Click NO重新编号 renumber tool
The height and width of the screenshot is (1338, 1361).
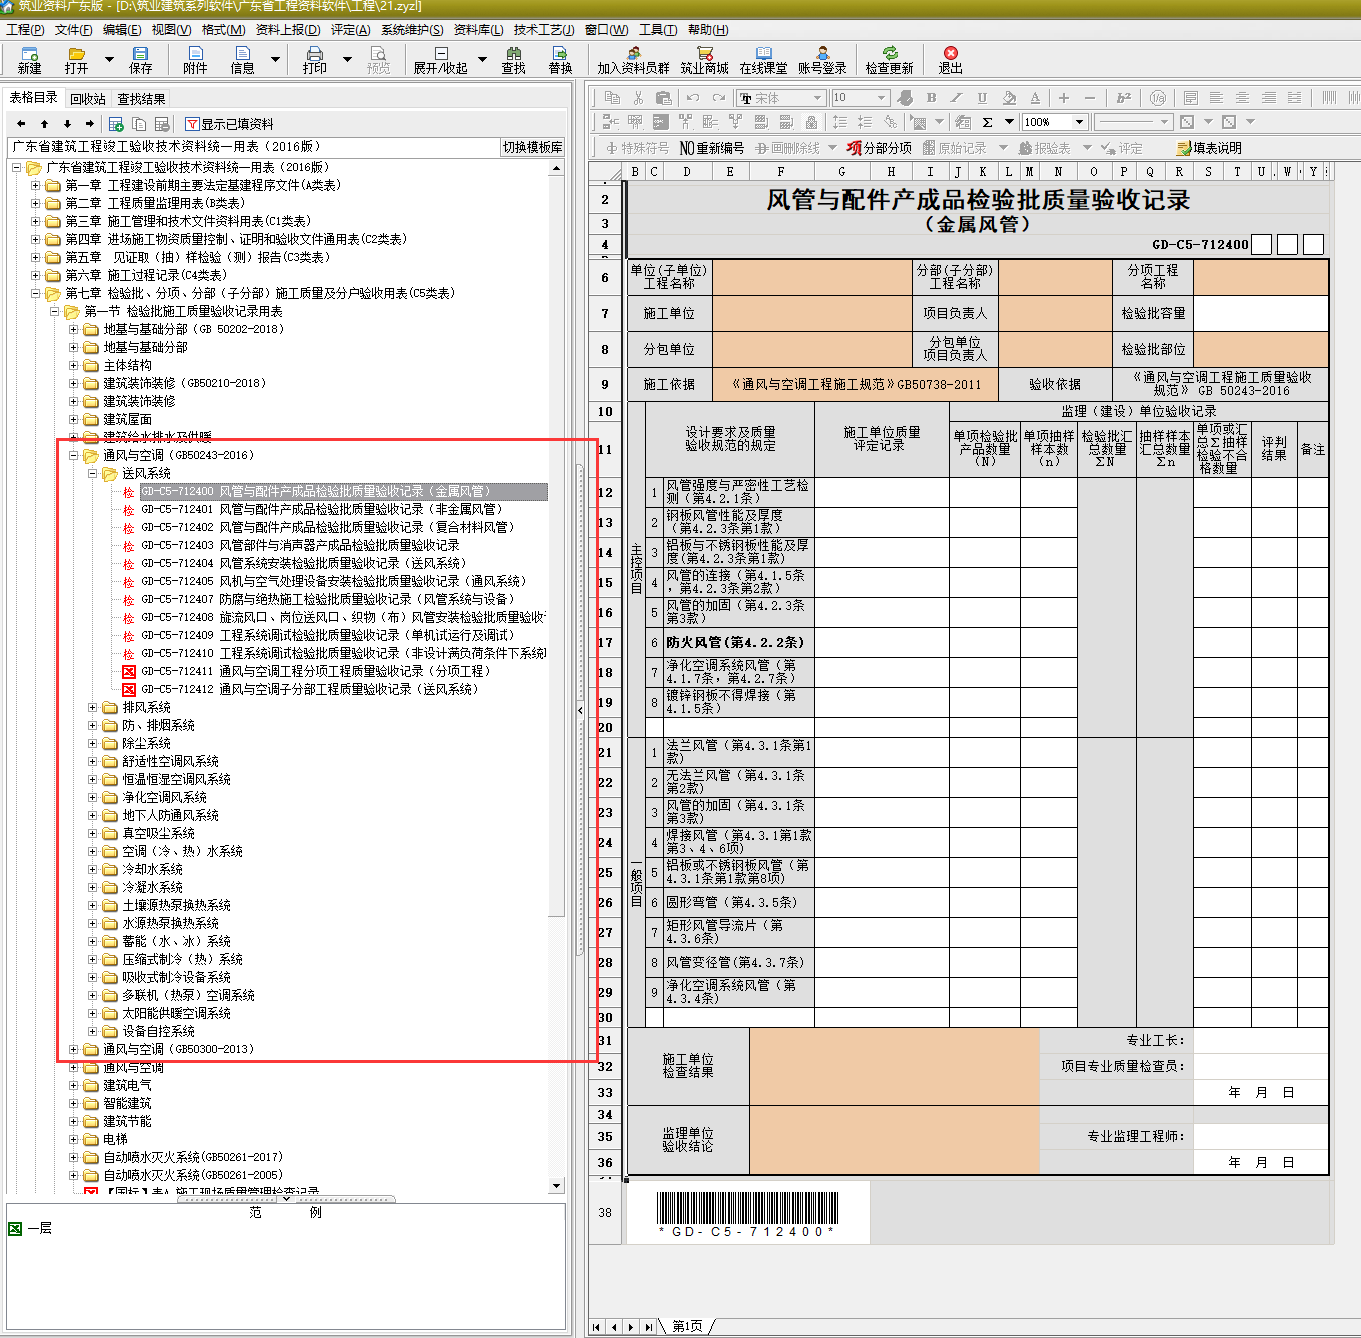coord(712,148)
